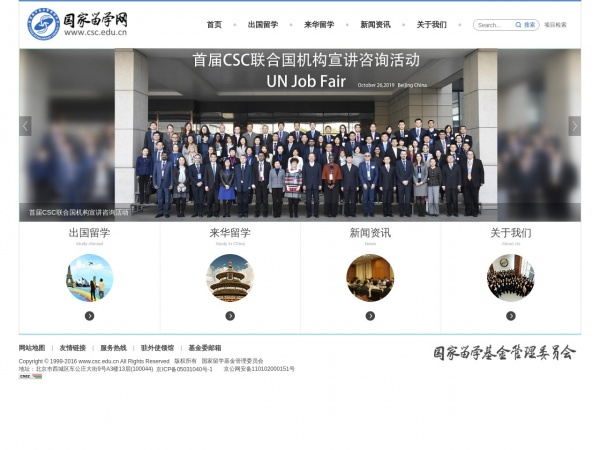Viewport: 600px width, 450px height.
Task: Open the 服务热线 footer link
Action: (113, 348)
